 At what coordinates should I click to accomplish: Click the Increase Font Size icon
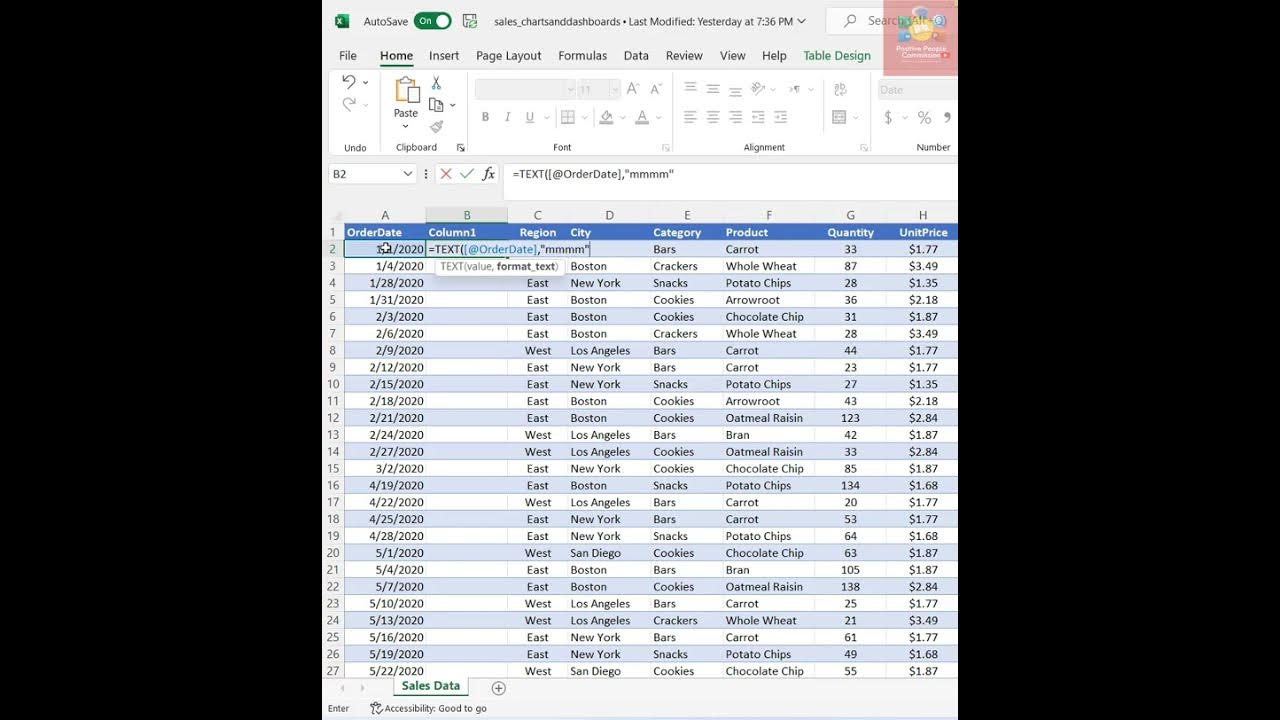click(x=633, y=89)
